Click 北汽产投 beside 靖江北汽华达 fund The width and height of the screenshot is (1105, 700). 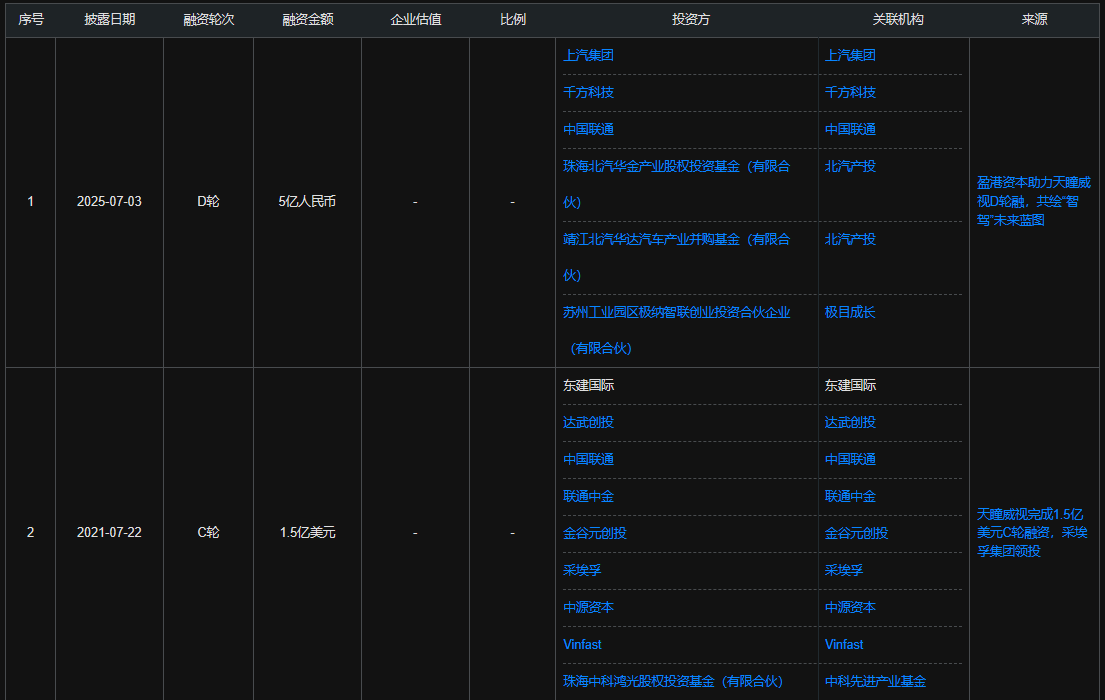pyautogui.click(x=850, y=240)
